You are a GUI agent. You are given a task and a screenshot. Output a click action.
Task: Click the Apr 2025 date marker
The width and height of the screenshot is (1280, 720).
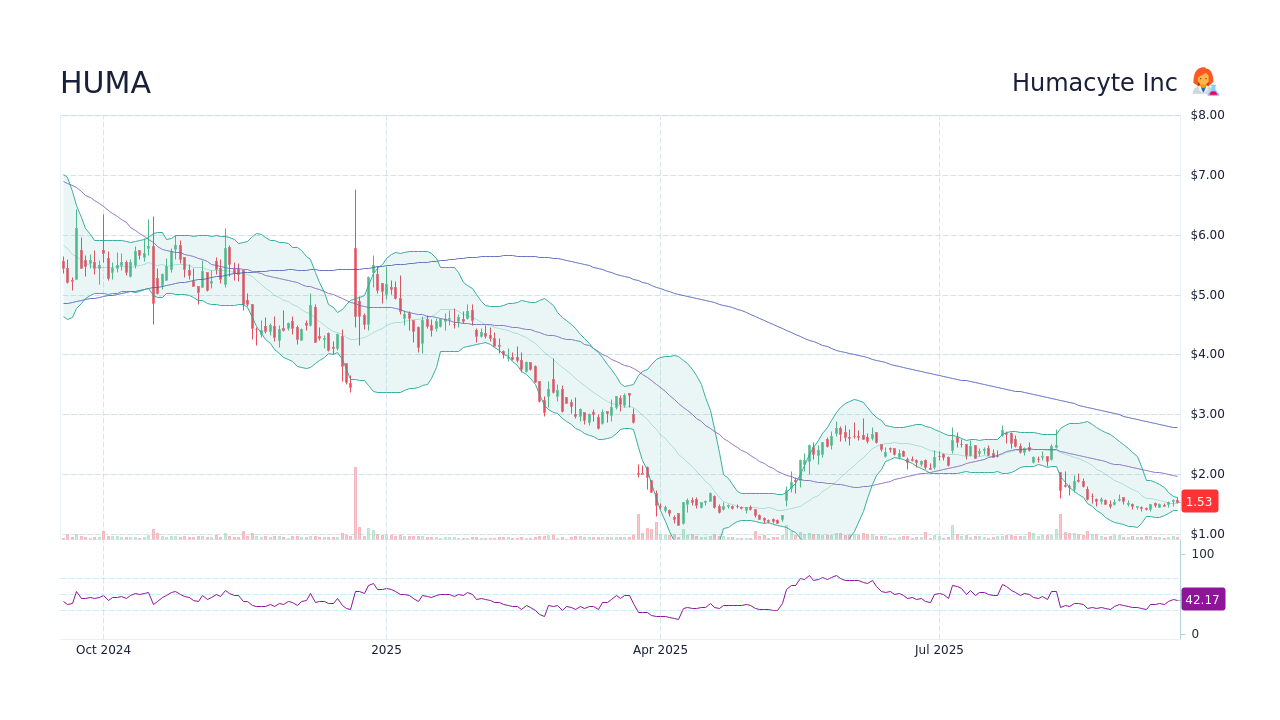point(660,649)
